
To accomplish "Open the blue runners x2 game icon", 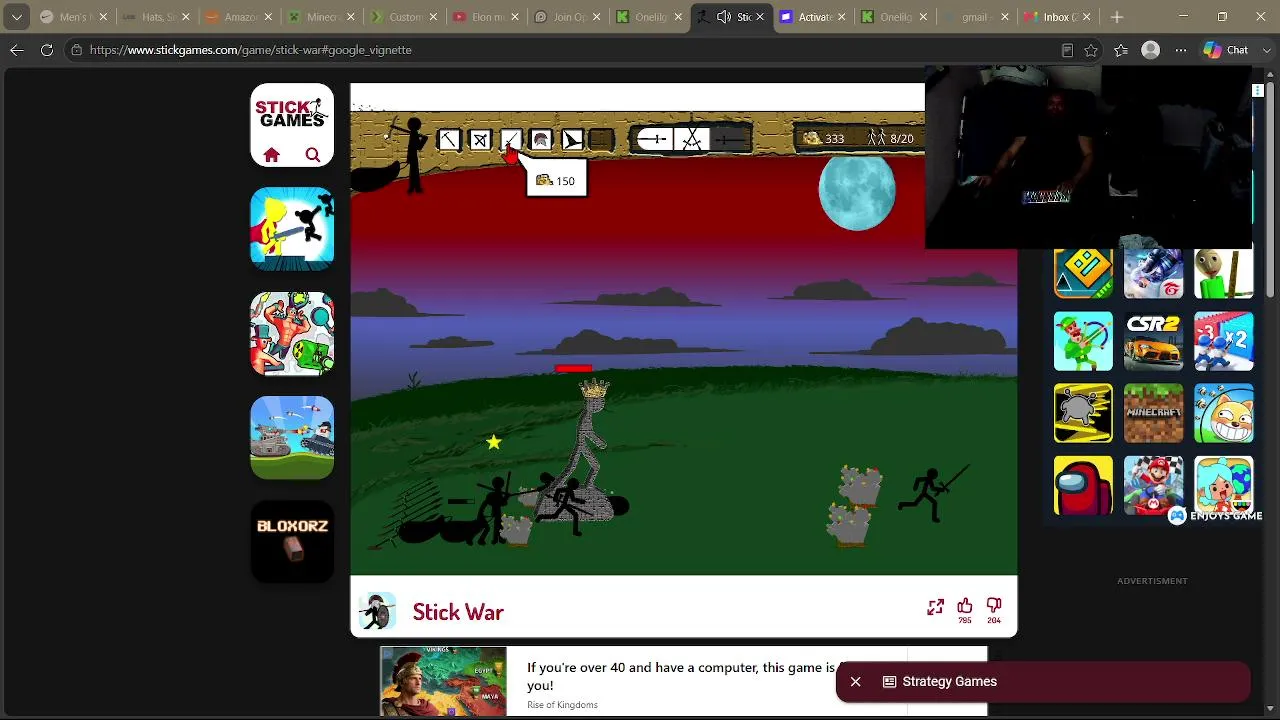I will (x=1224, y=341).
